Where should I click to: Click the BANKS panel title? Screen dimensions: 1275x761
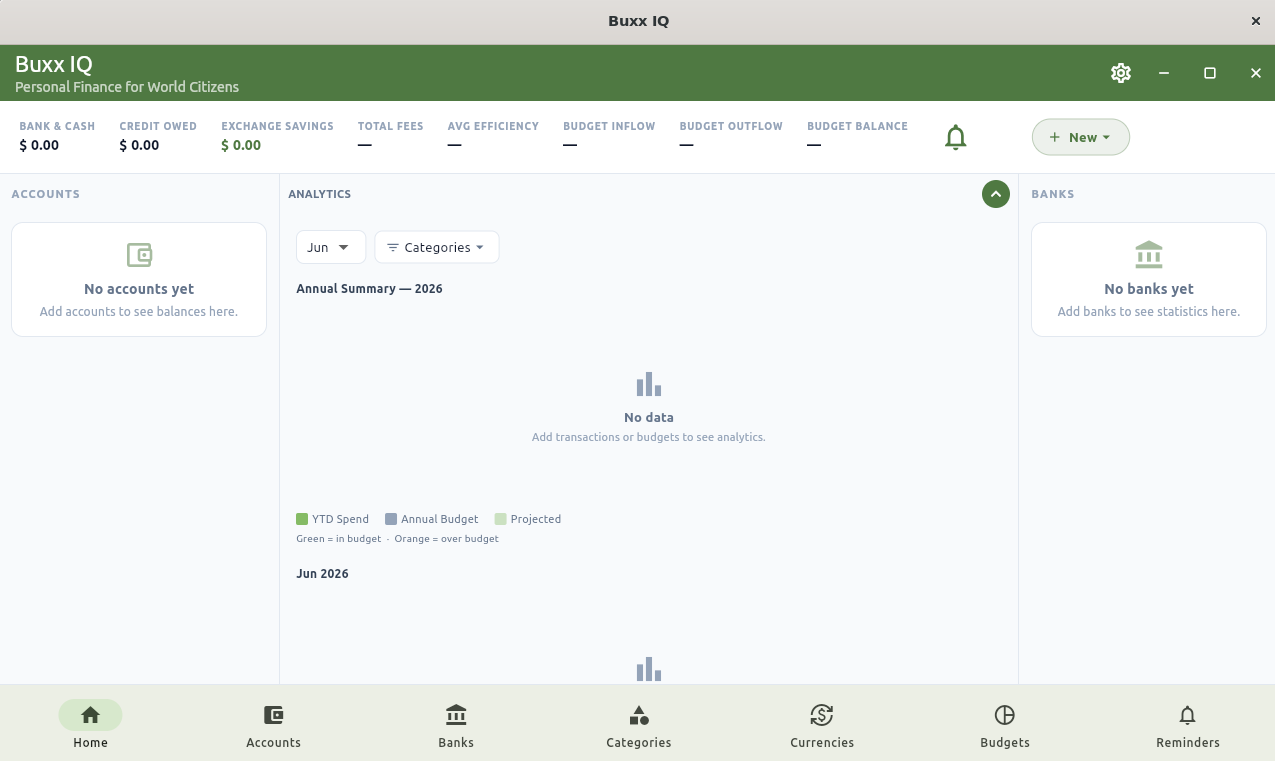click(x=1053, y=194)
